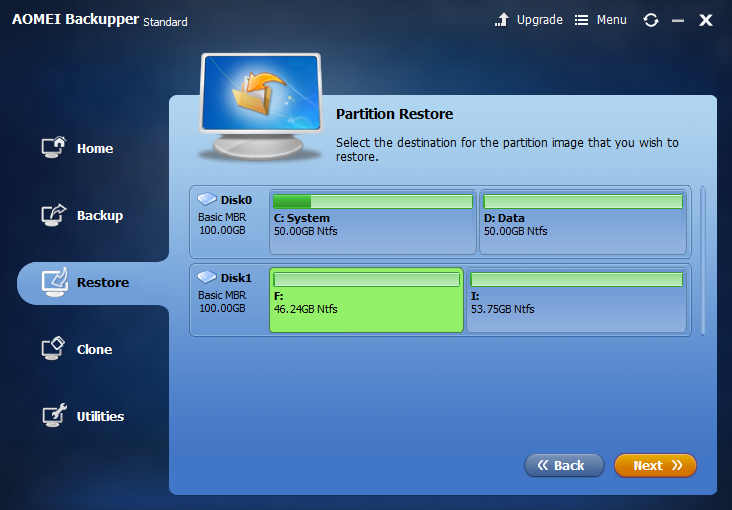
Task: Select the C: System partition
Action: 373,222
